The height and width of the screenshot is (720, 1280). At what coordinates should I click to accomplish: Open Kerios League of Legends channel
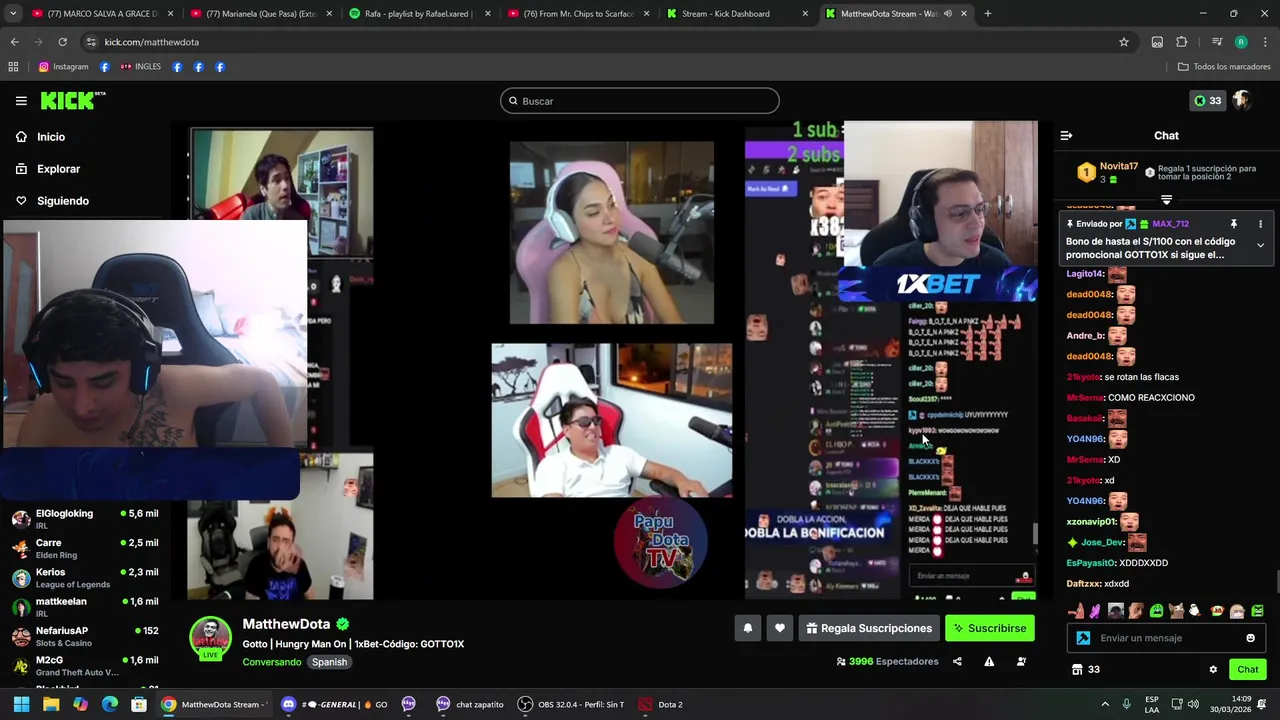point(85,578)
